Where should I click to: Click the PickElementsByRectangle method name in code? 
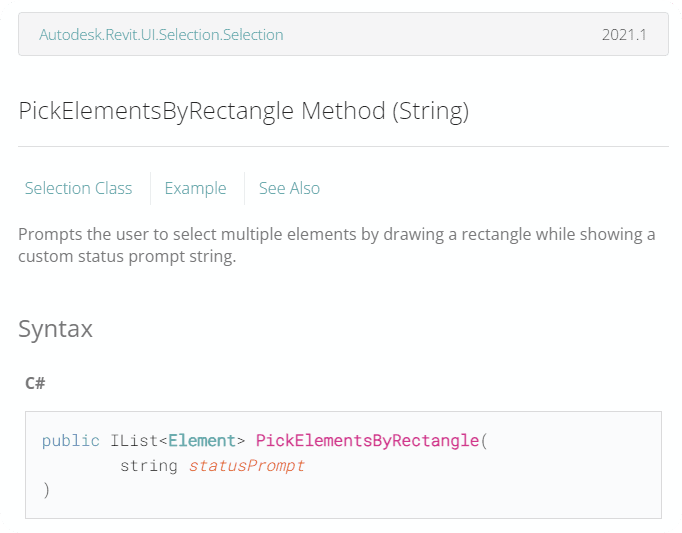367,441
